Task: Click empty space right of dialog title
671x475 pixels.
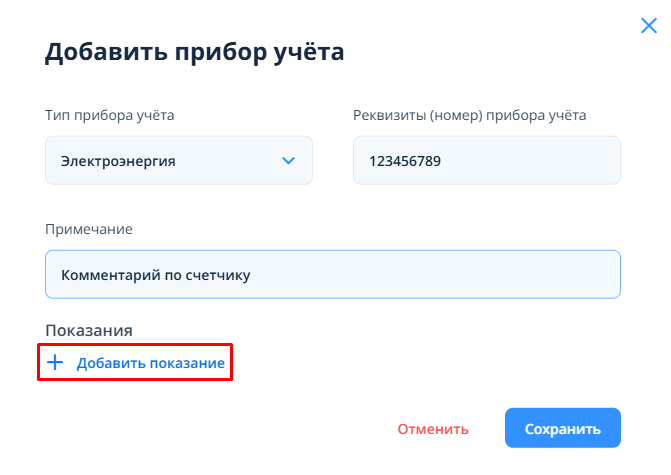Action: (480, 52)
